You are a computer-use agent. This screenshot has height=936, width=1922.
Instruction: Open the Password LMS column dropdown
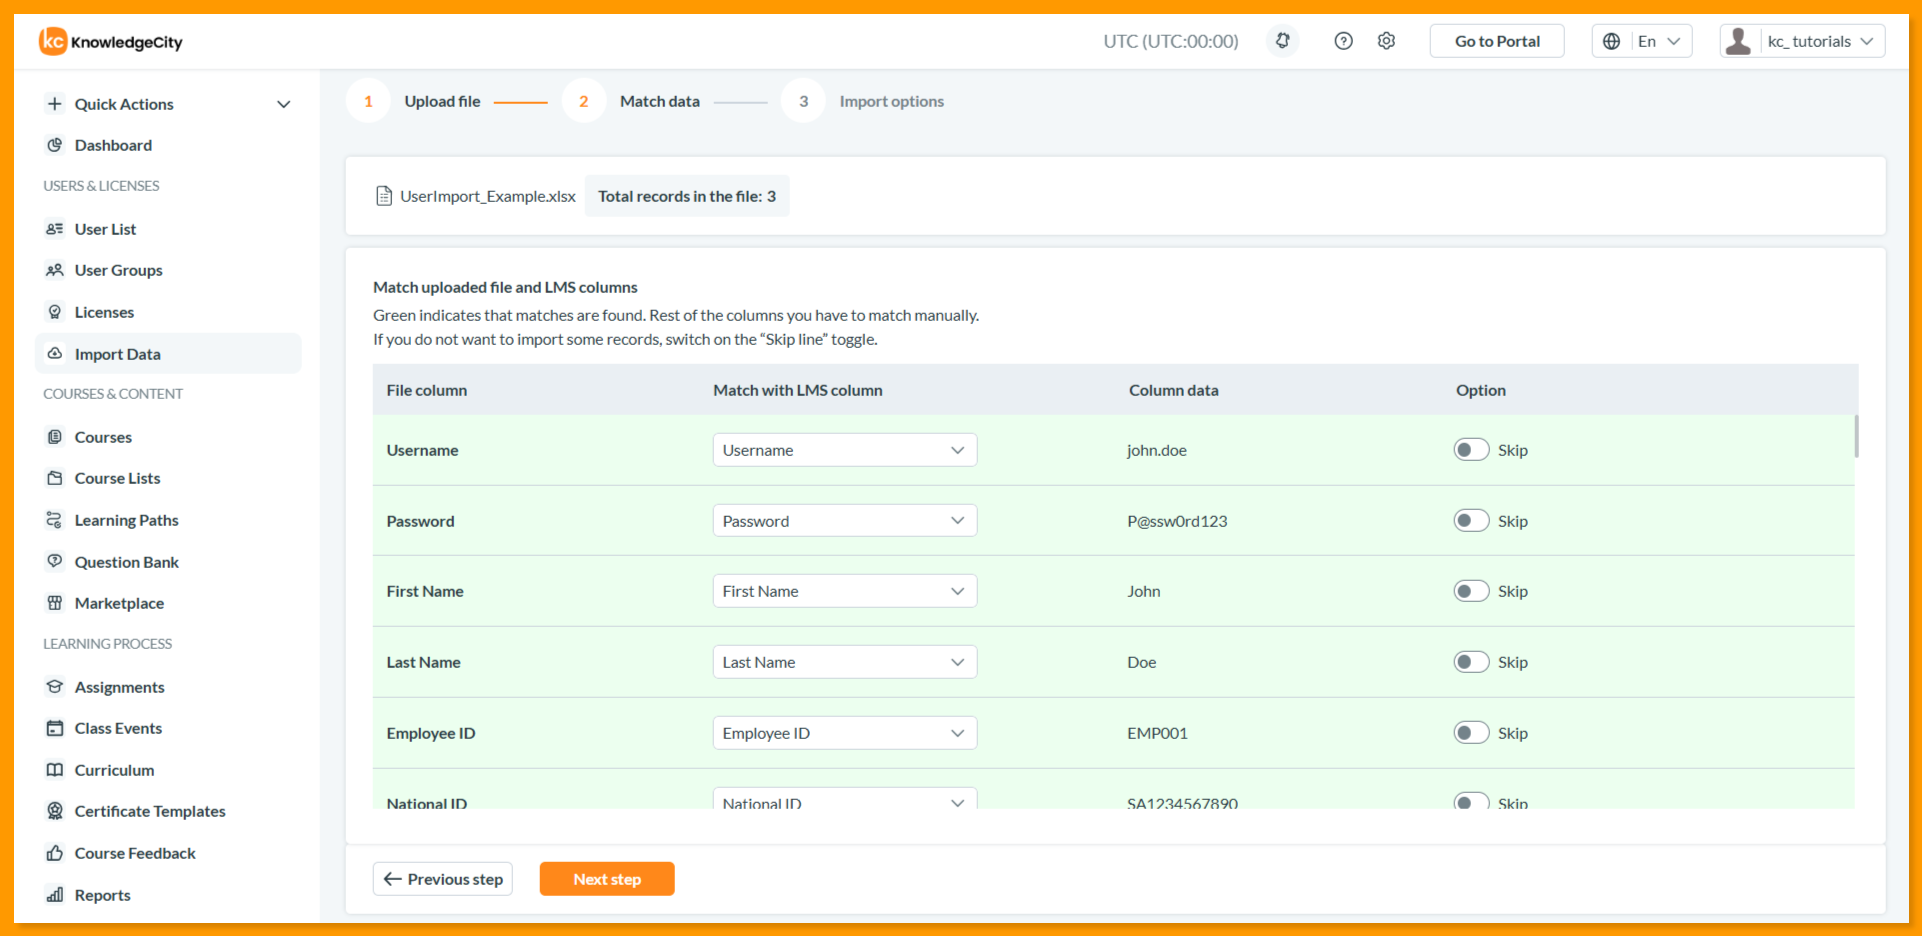(845, 521)
